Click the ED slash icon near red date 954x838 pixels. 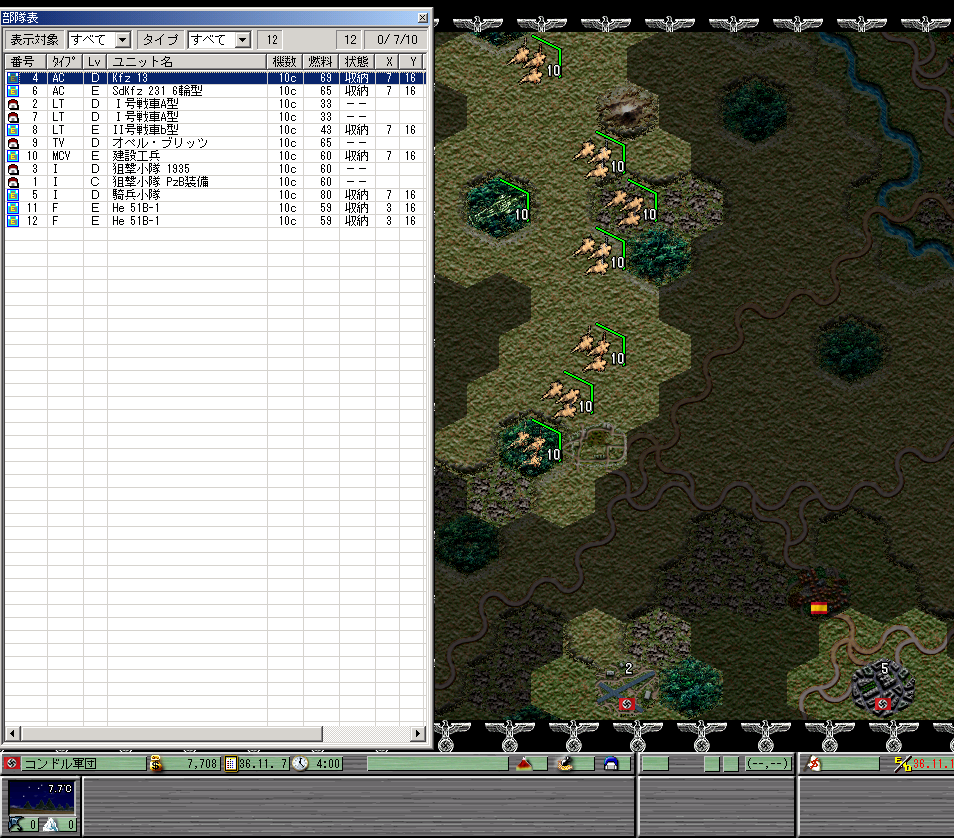[902, 763]
